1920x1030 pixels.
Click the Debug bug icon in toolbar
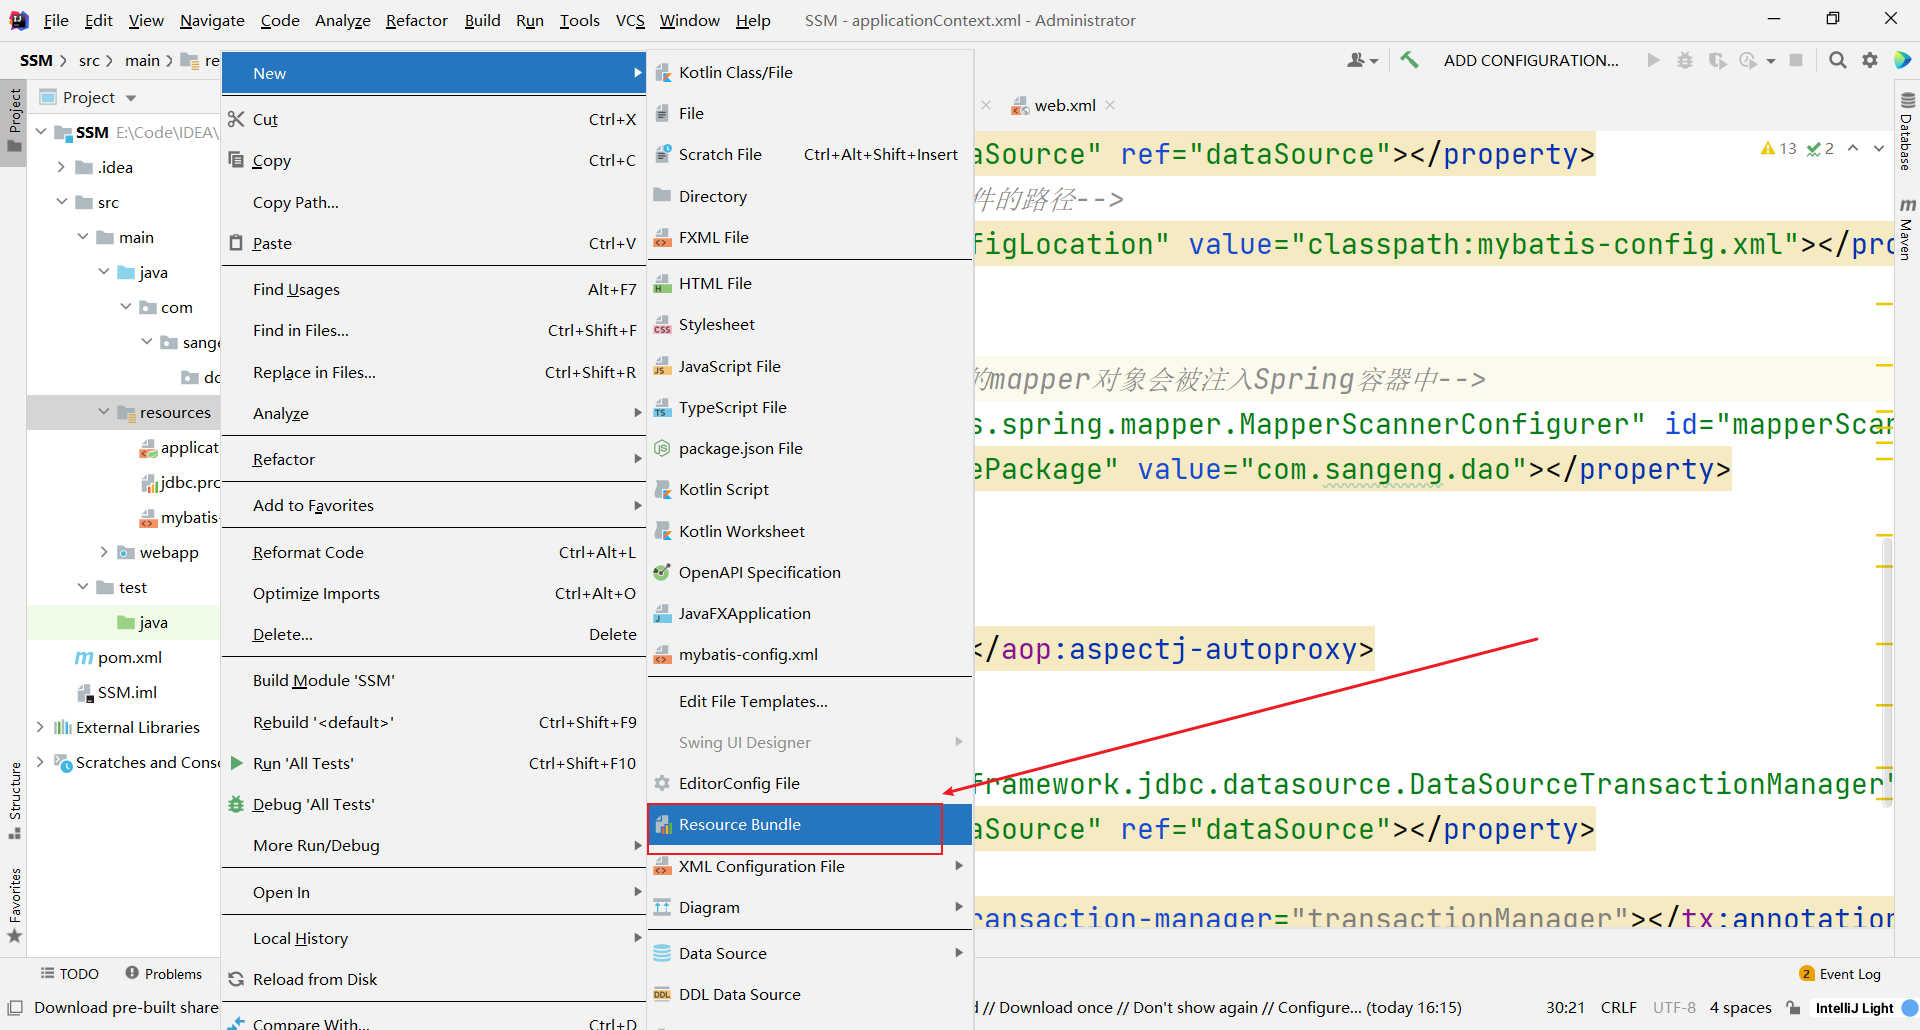click(1685, 60)
